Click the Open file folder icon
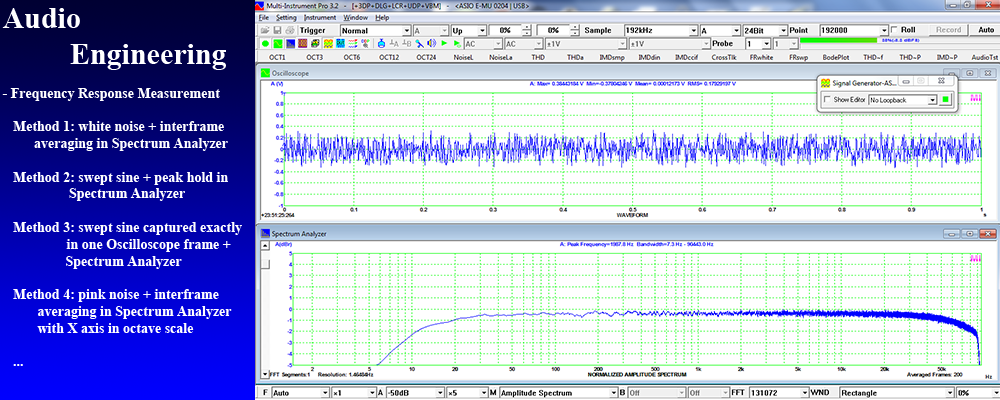The width and height of the screenshot is (1000, 400). [265, 30]
